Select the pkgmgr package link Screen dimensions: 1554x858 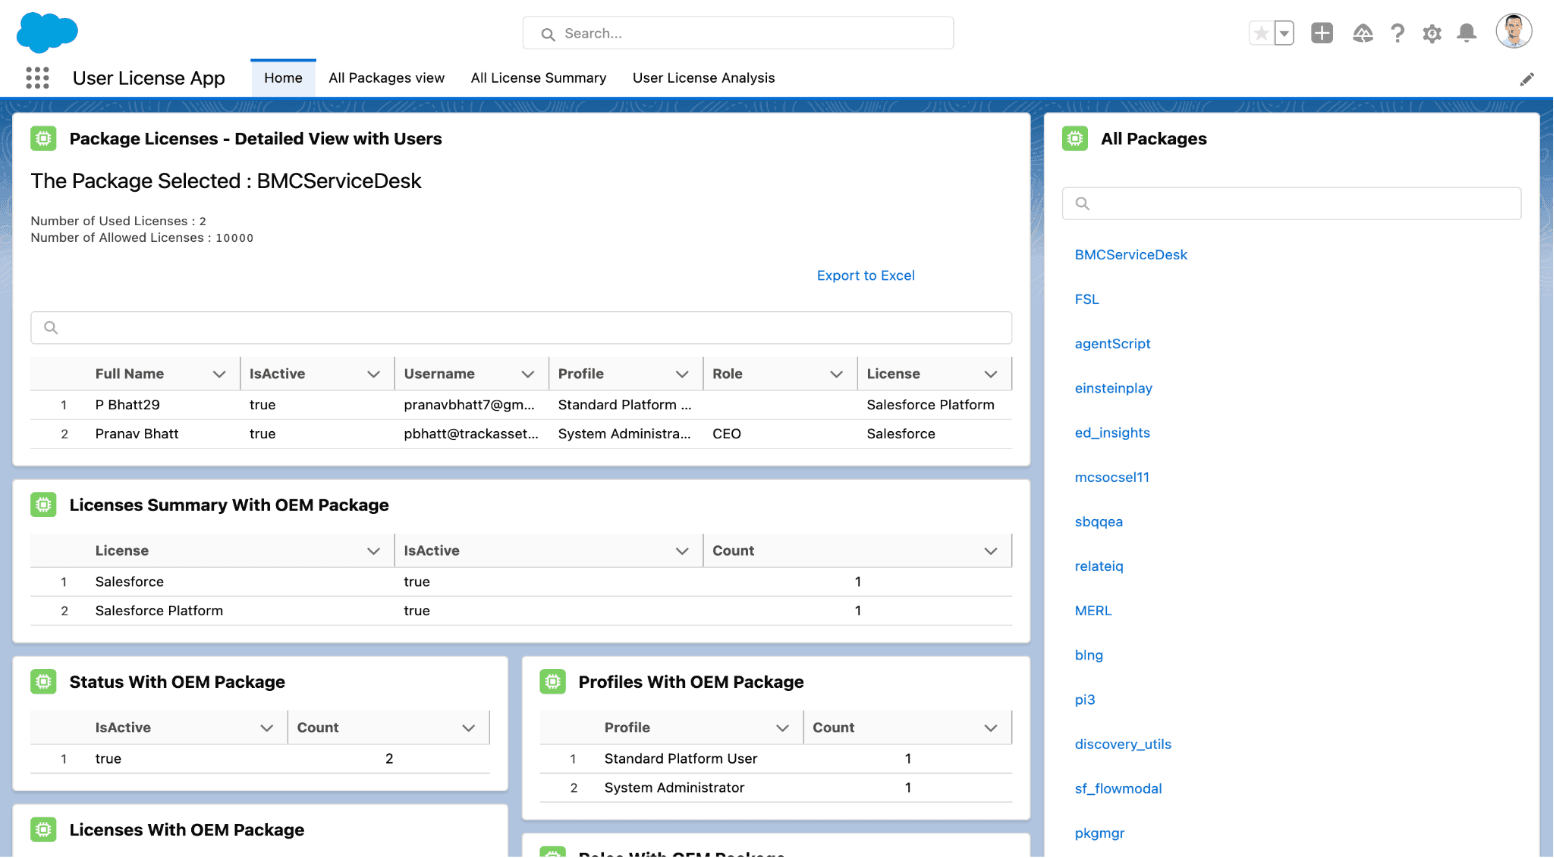pos(1099,833)
